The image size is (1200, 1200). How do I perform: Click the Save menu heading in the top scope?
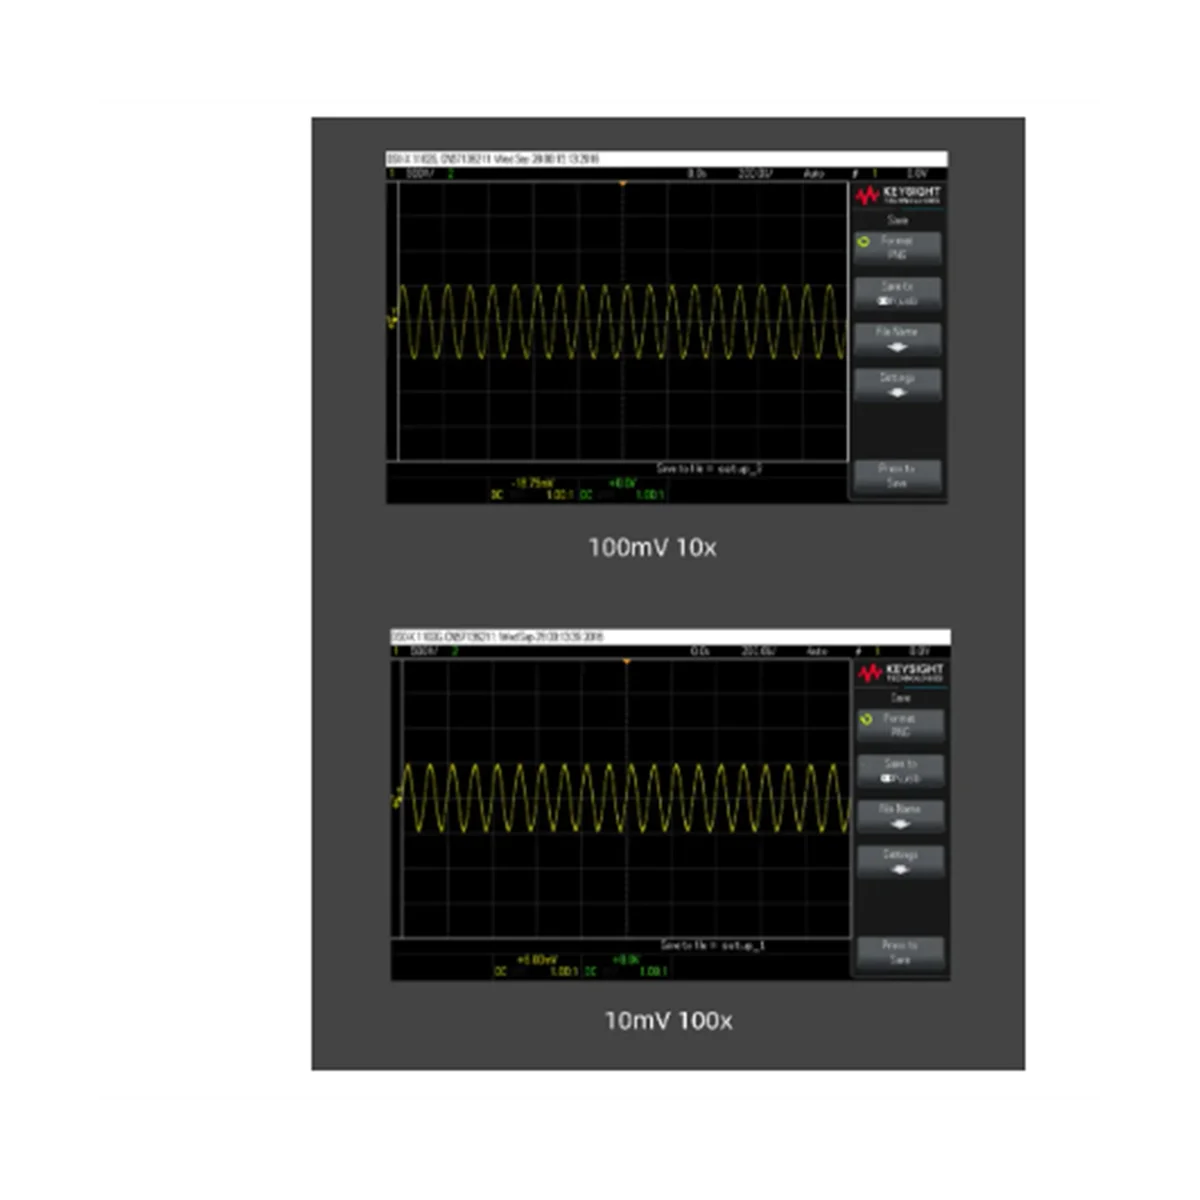[898, 220]
